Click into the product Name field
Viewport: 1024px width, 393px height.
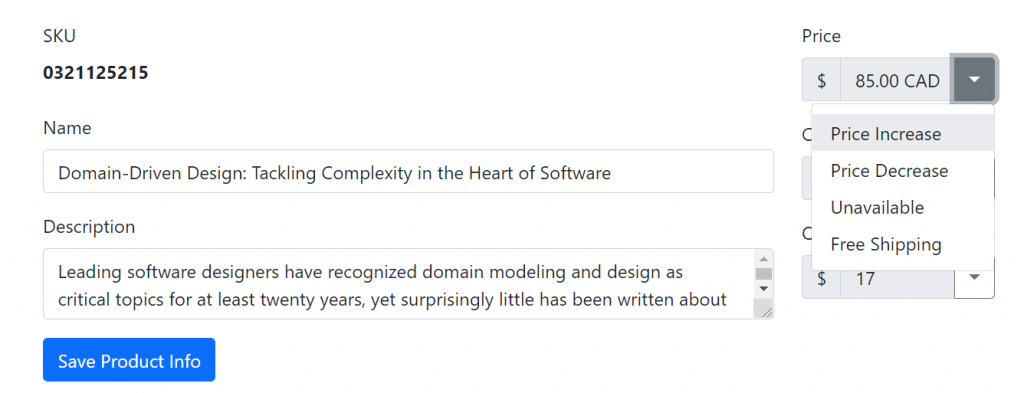[x=408, y=171]
